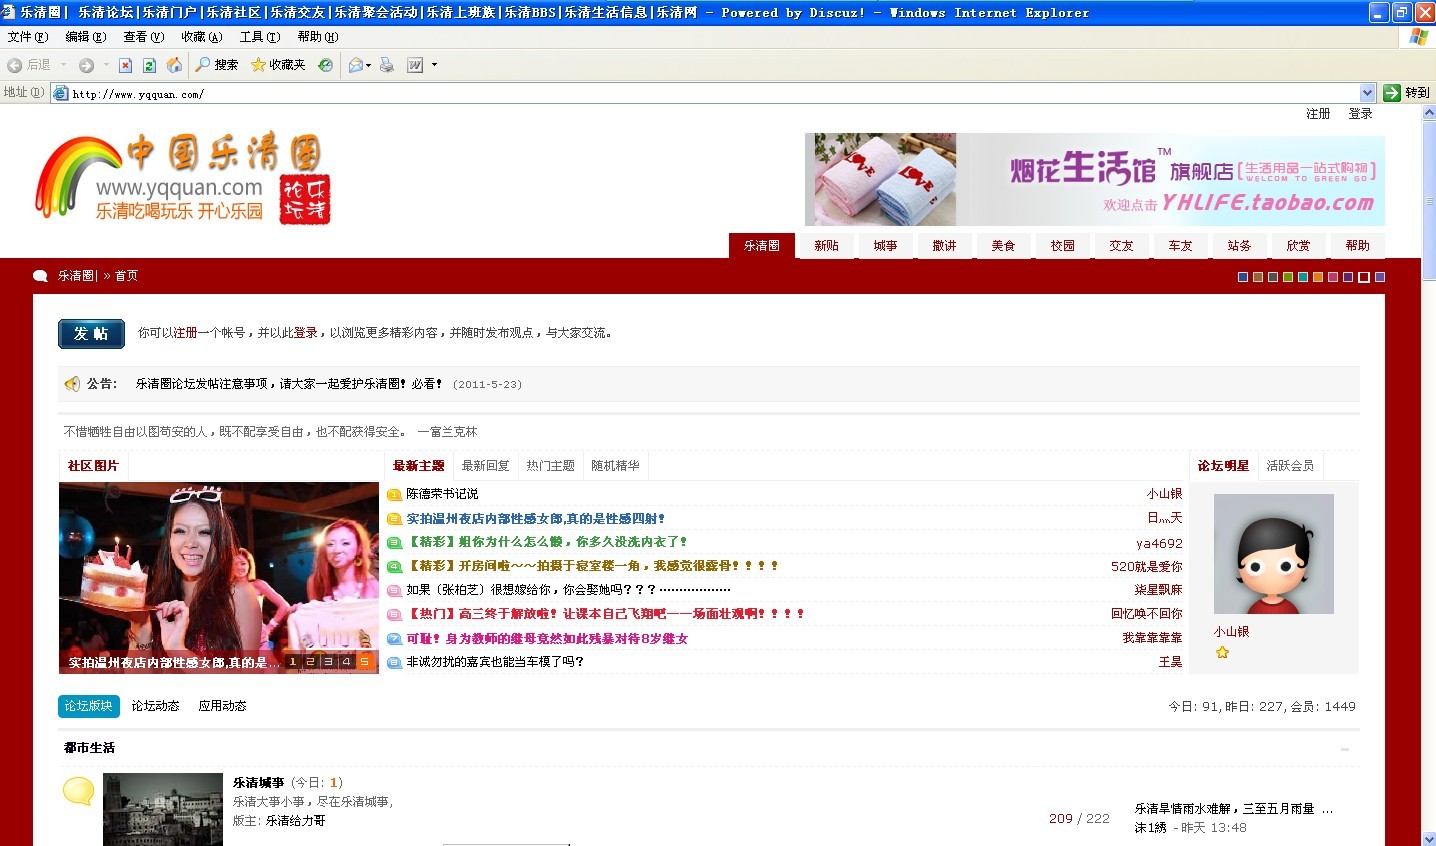Click the 发帖 post button
The width and height of the screenshot is (1436, 846).
(x=91, y=334)
